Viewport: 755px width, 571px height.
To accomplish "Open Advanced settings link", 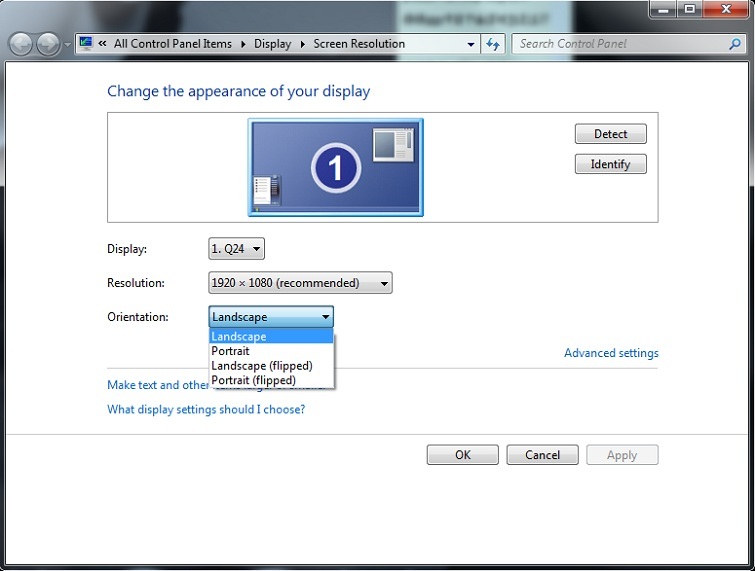I will [x=611, y=353].
